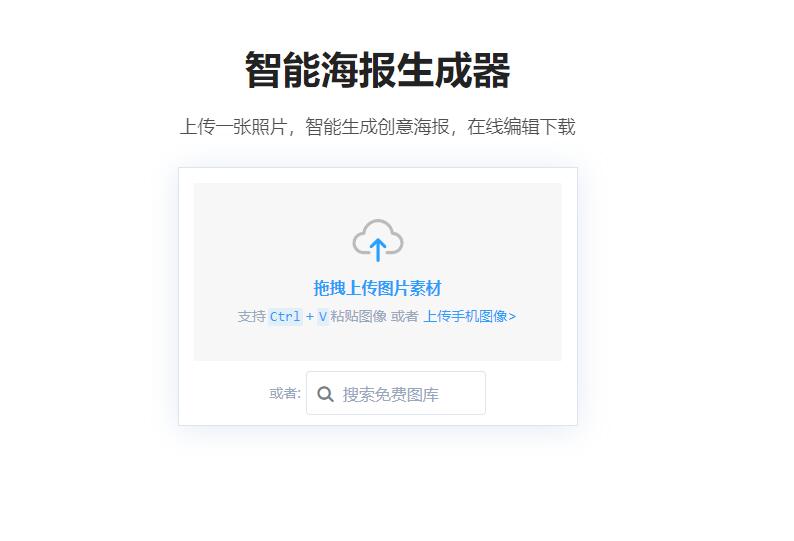Click the magnifying glass search icon
The image size is (794, 541).
click(325, 394)
